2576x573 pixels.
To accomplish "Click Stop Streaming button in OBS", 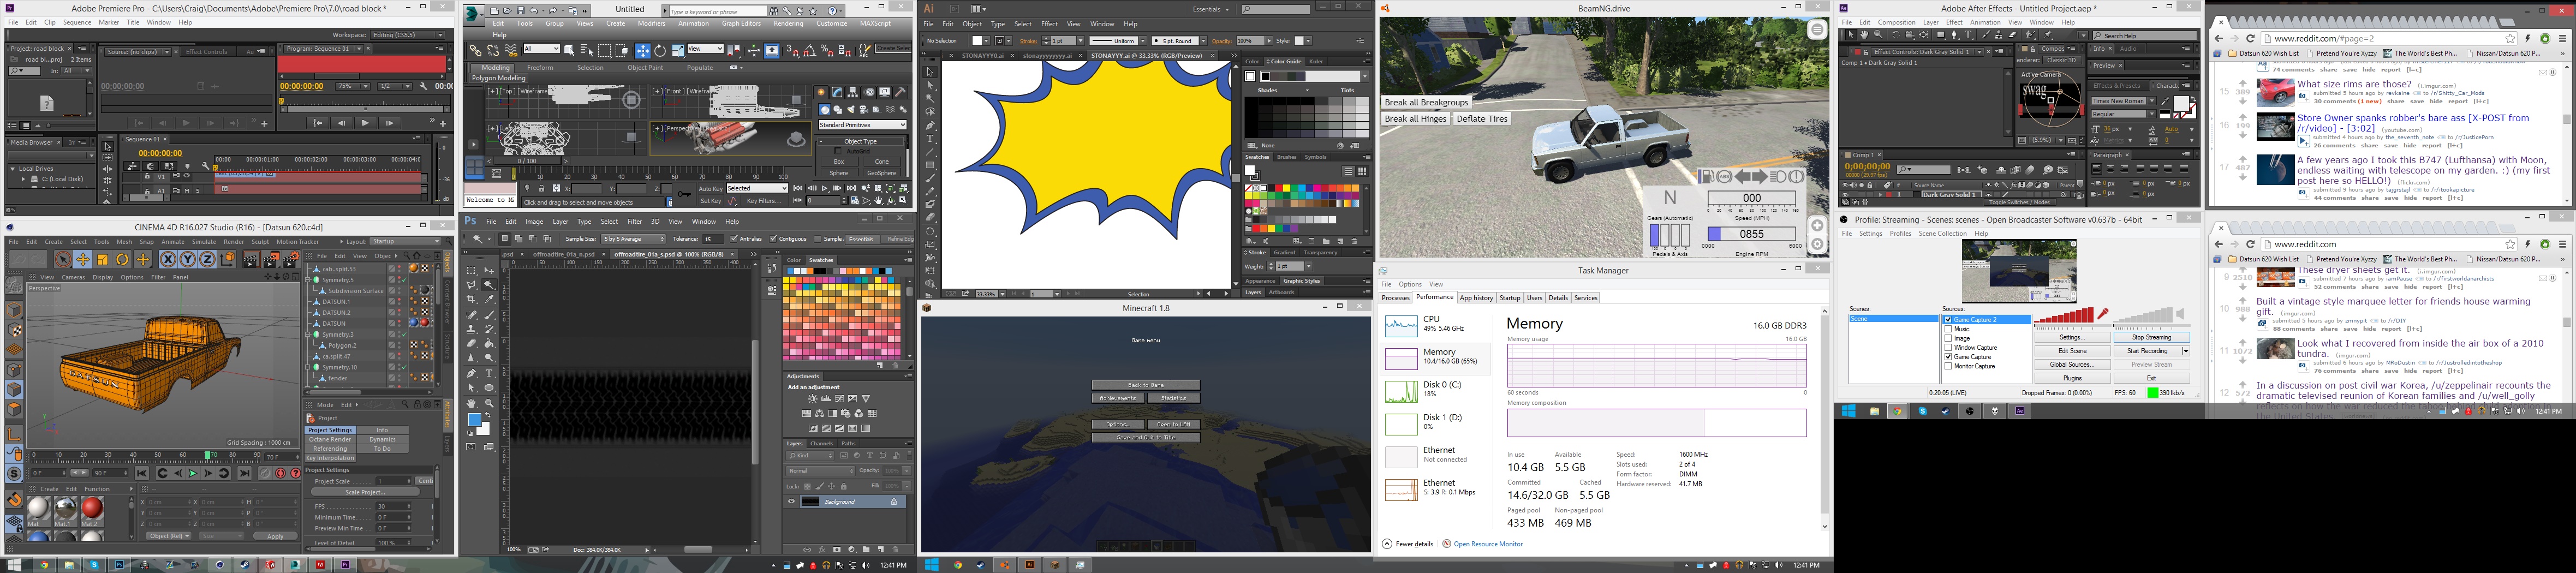I will click(x=2151, y=338).
